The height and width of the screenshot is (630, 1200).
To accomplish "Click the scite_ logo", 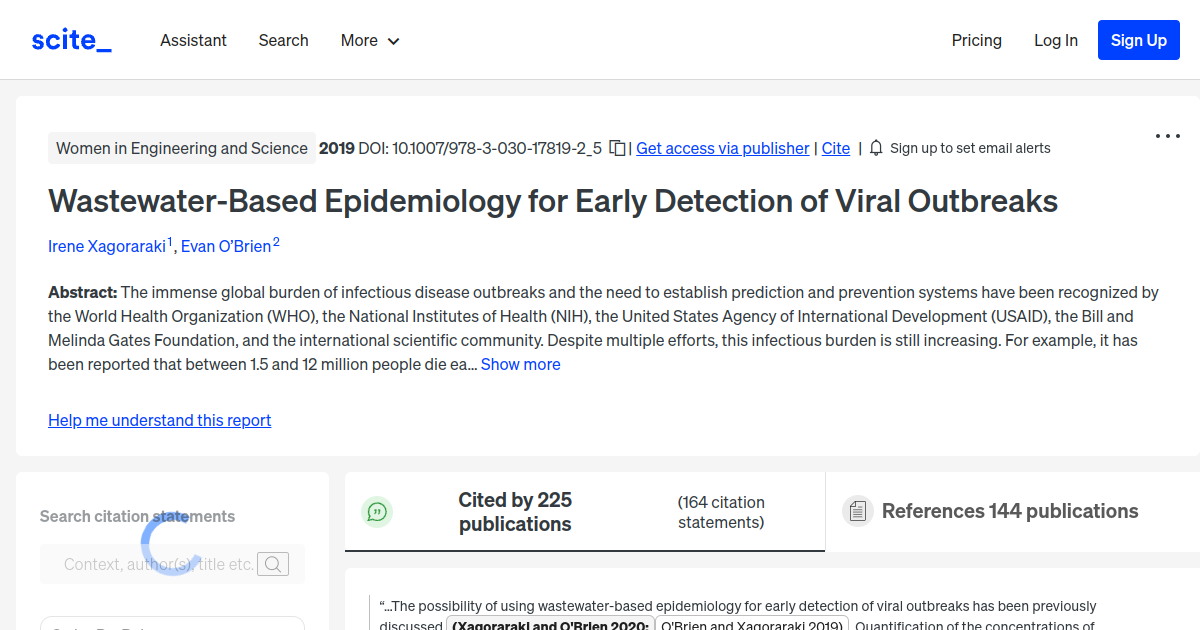I will (x=70, y=39).
